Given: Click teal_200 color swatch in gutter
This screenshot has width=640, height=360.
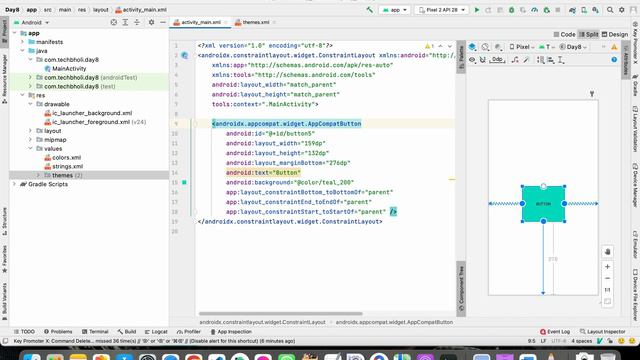Looking at the screenshot, I should [x=184, y=182].
